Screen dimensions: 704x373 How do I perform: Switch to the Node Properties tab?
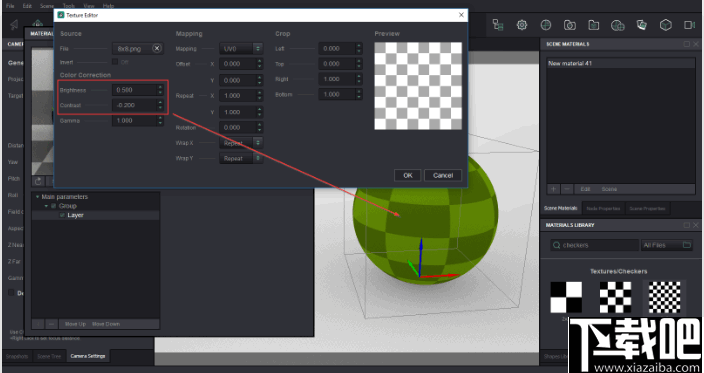coord(603,209)
